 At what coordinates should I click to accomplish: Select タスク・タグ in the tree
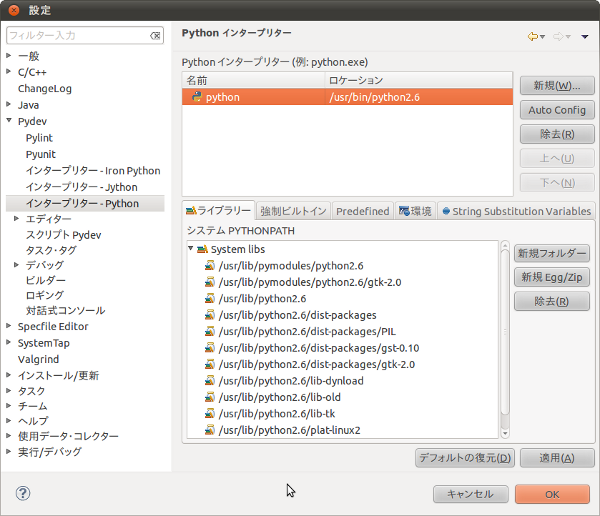(51, 250)
